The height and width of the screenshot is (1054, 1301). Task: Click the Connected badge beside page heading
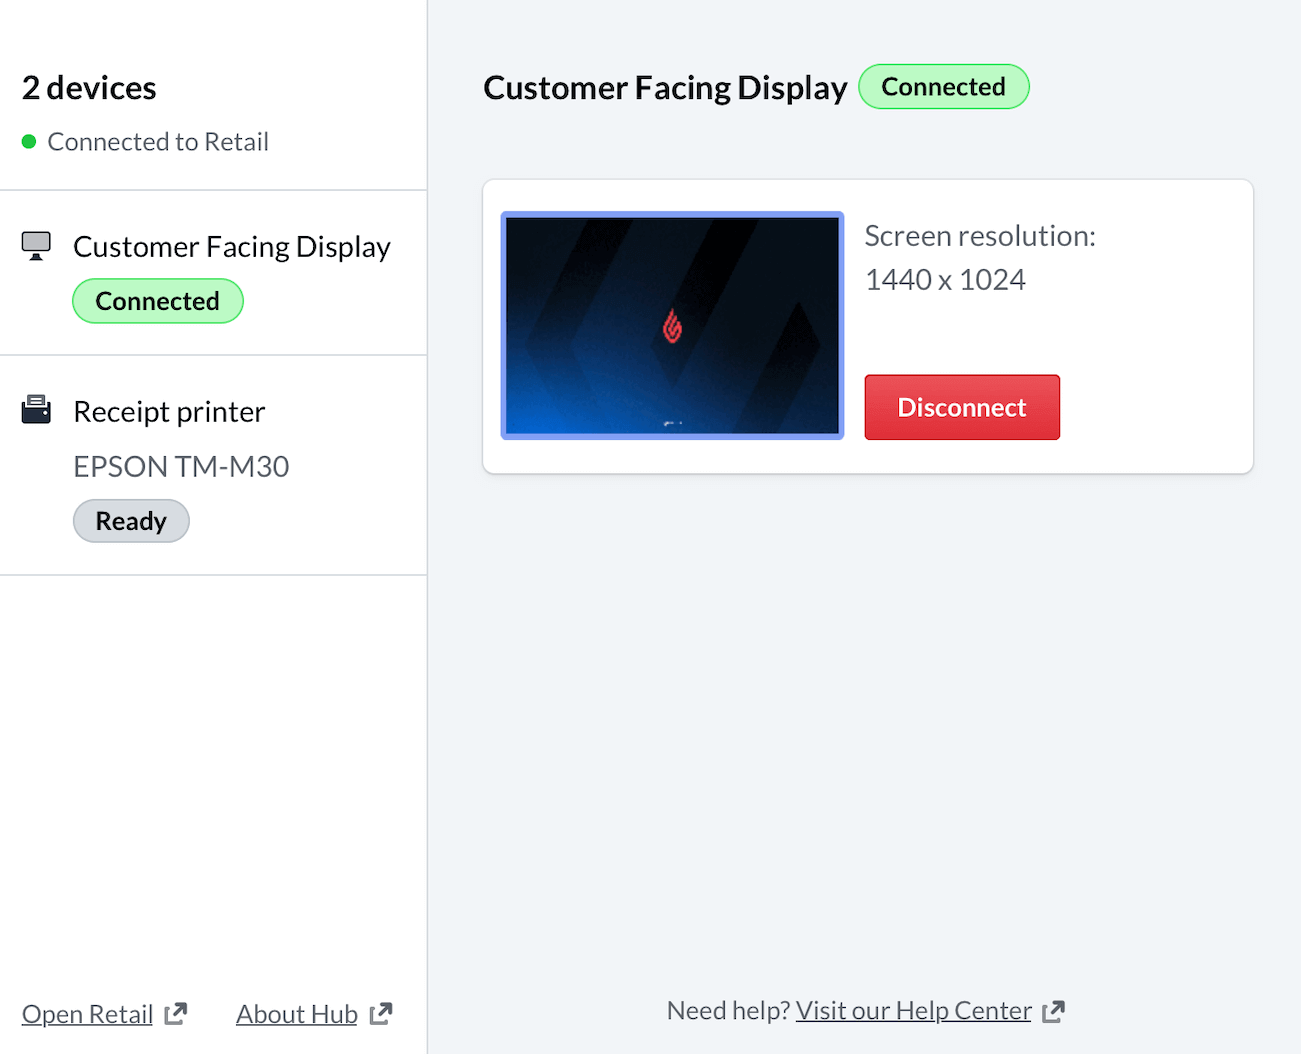[x=943, y=87]
